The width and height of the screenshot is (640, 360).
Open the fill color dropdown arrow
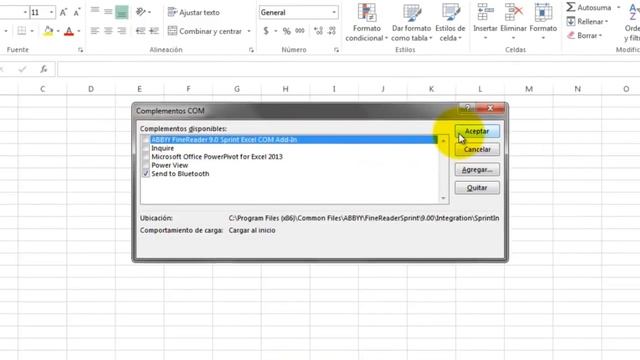pos(58,31)
